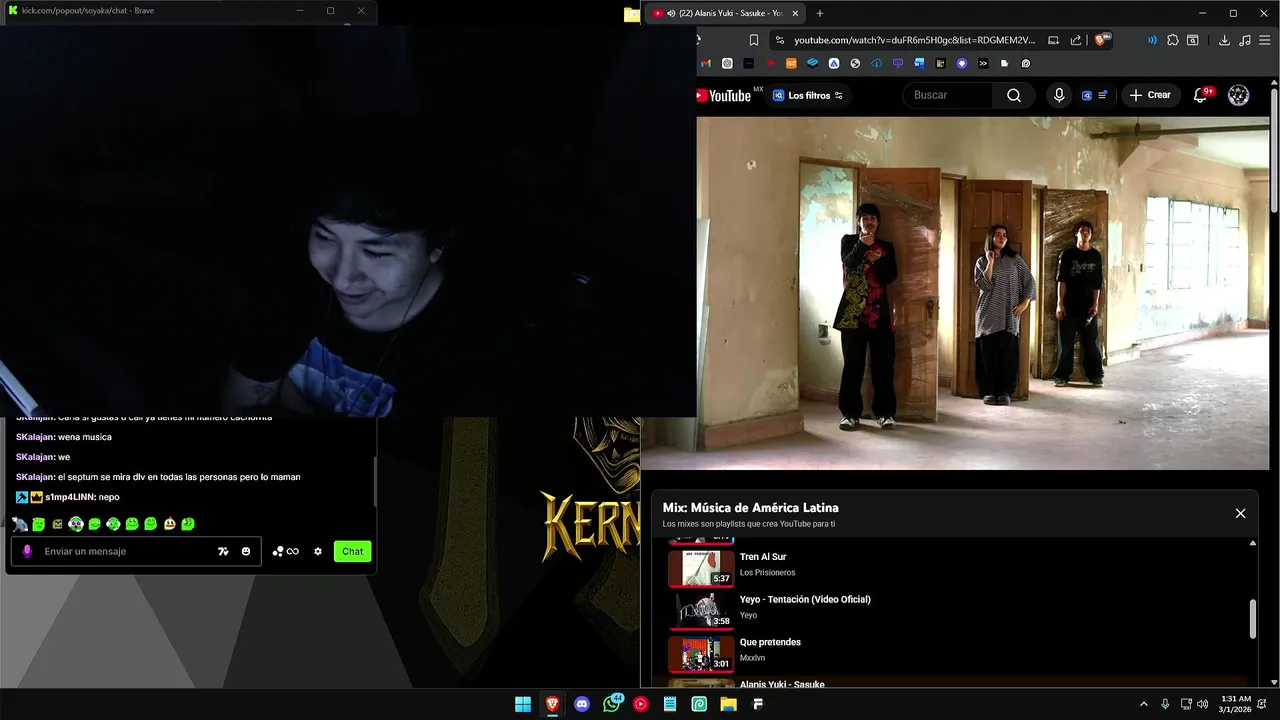This screenshot has height=720, width=1280.
Task: Show hidden tray icons chevron
Action: (1144, 704)
